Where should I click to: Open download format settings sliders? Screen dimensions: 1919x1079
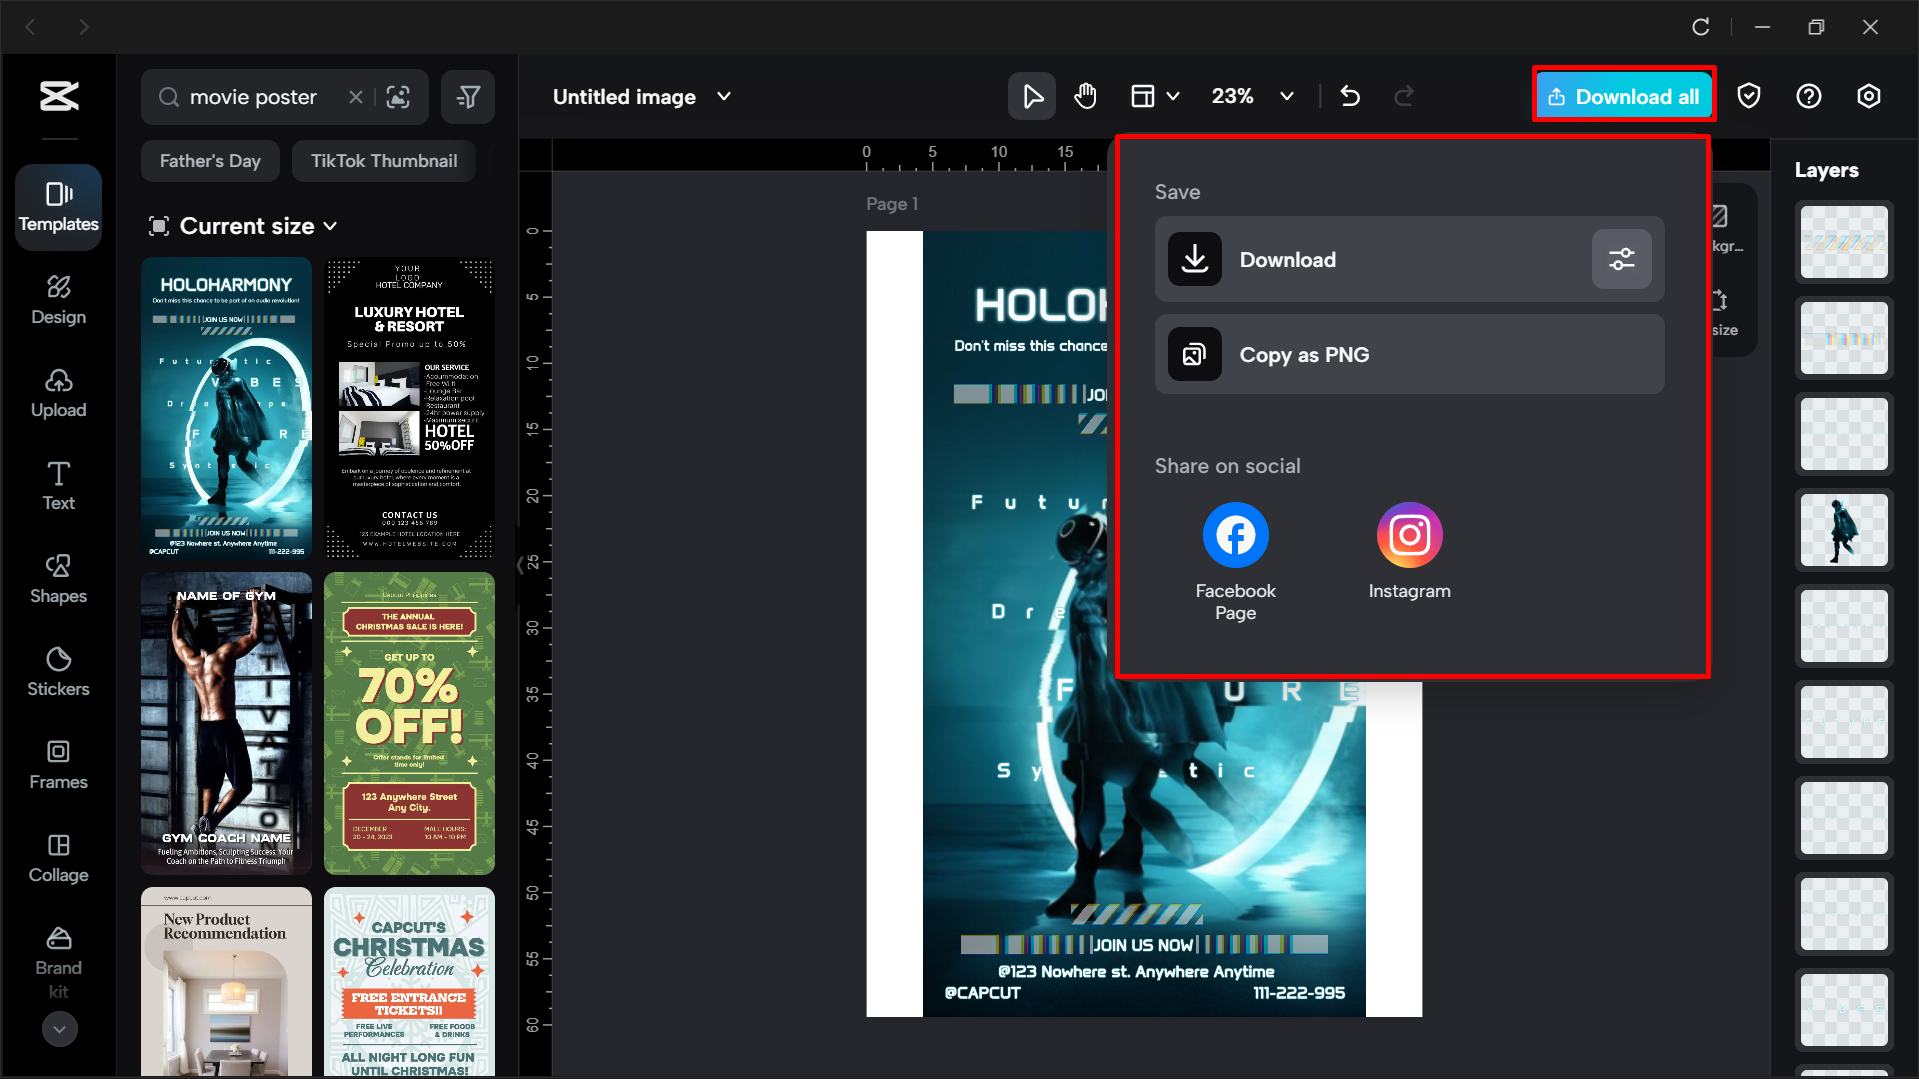1621,259
